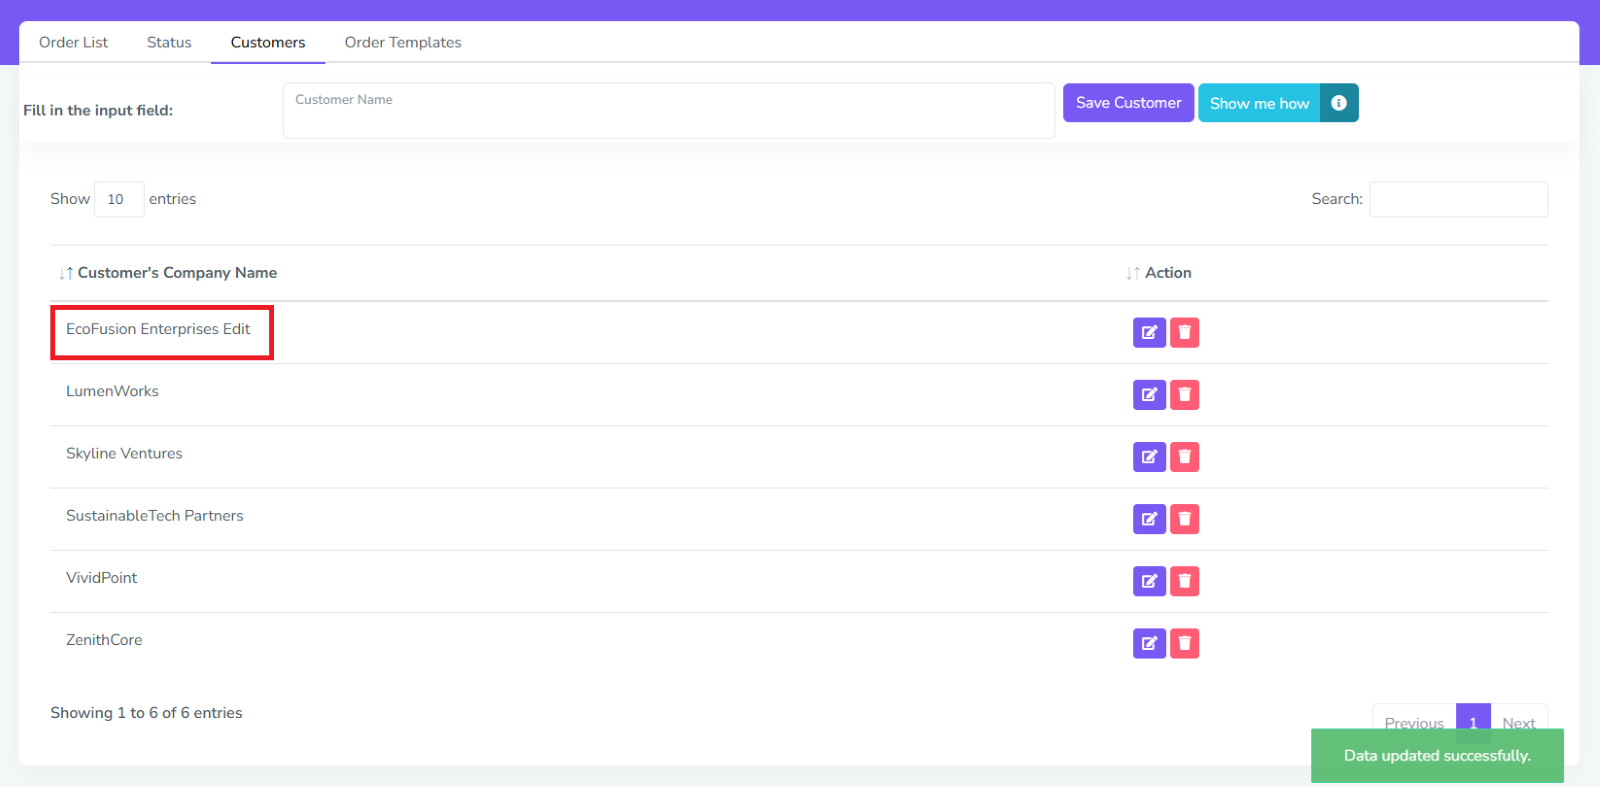Image resolution: width=1600 pixels, height=787 pixels.
Task: Delete SustainableTech Partners using trash icon
Action: click(x=1184, y=519)
